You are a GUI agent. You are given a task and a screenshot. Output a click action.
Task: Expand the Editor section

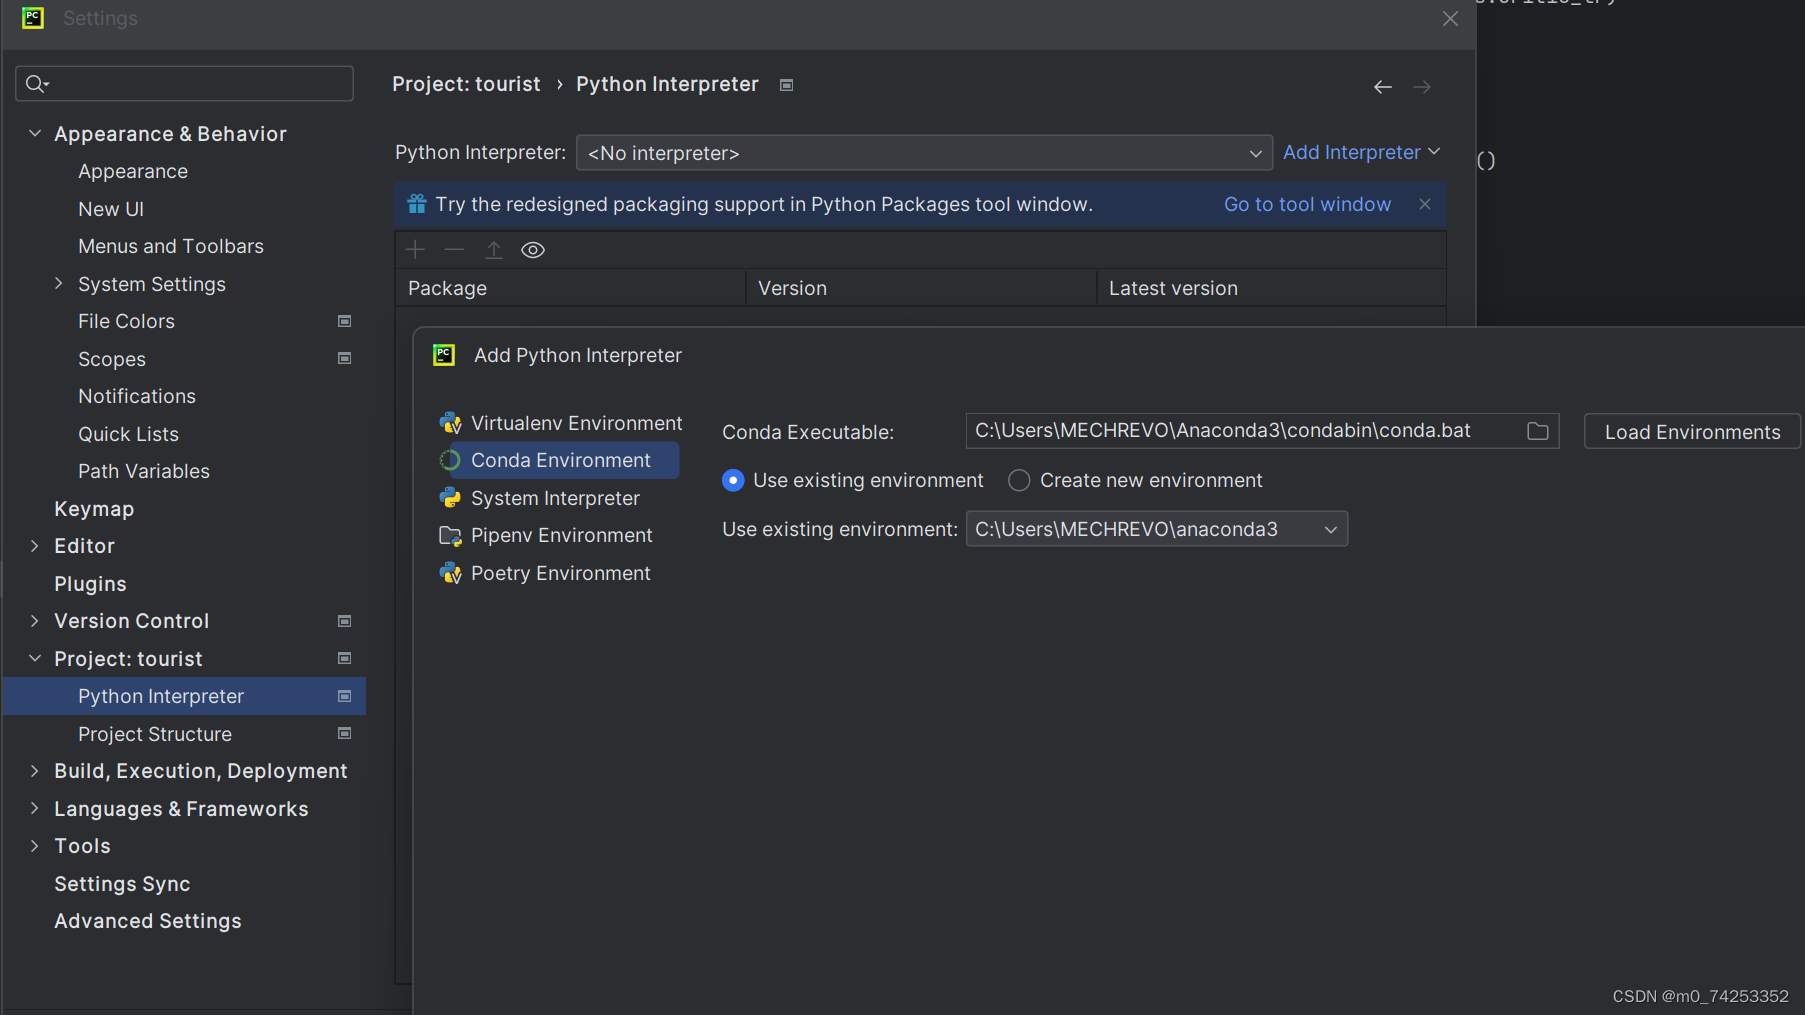coord(35,546)
